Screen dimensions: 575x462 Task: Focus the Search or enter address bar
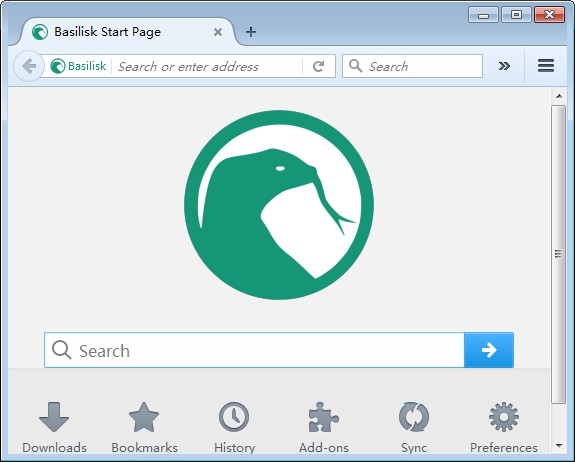(x=207, y=66)
